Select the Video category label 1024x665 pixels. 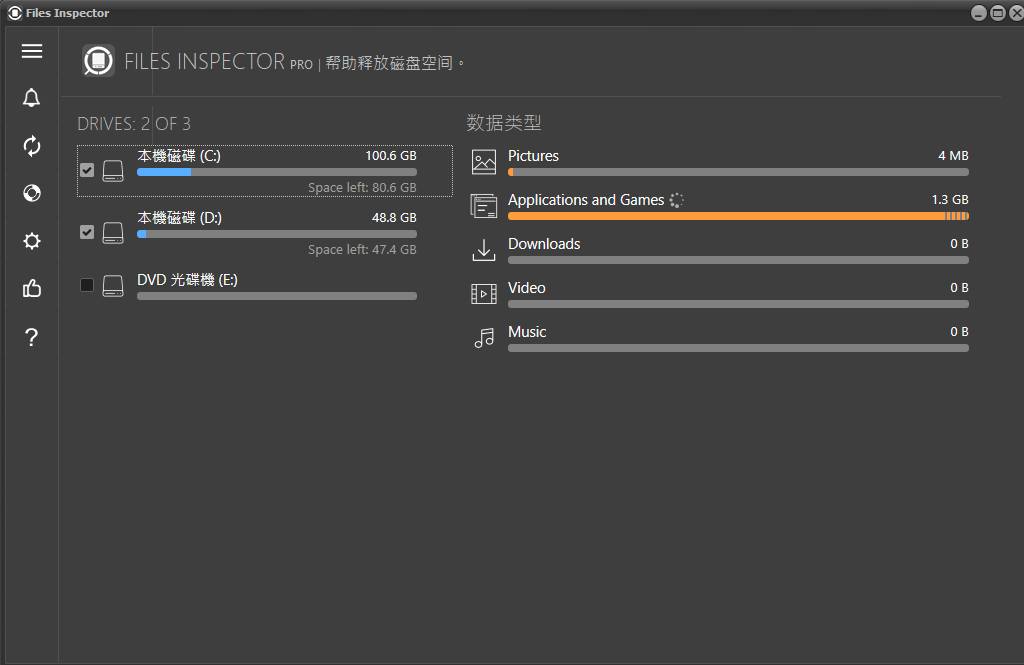(x=526, y=288)
